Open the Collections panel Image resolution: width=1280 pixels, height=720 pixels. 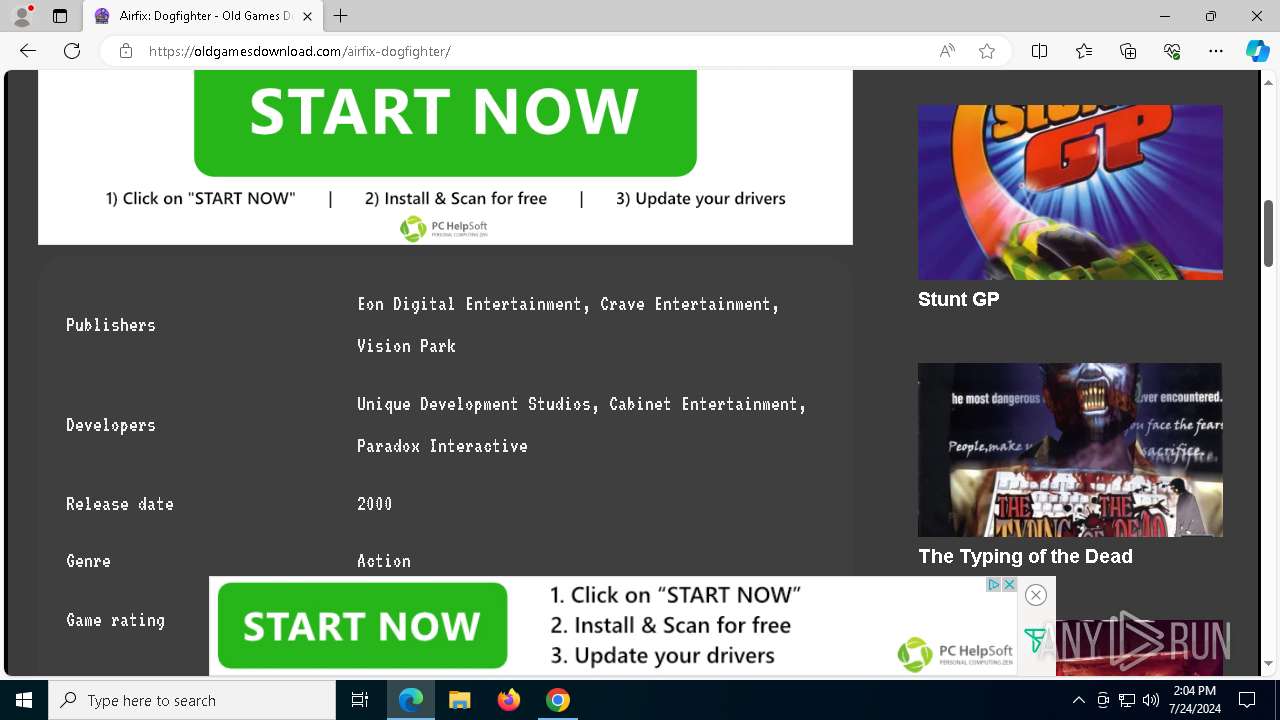pyautogui.click(x=1128, y=51)
